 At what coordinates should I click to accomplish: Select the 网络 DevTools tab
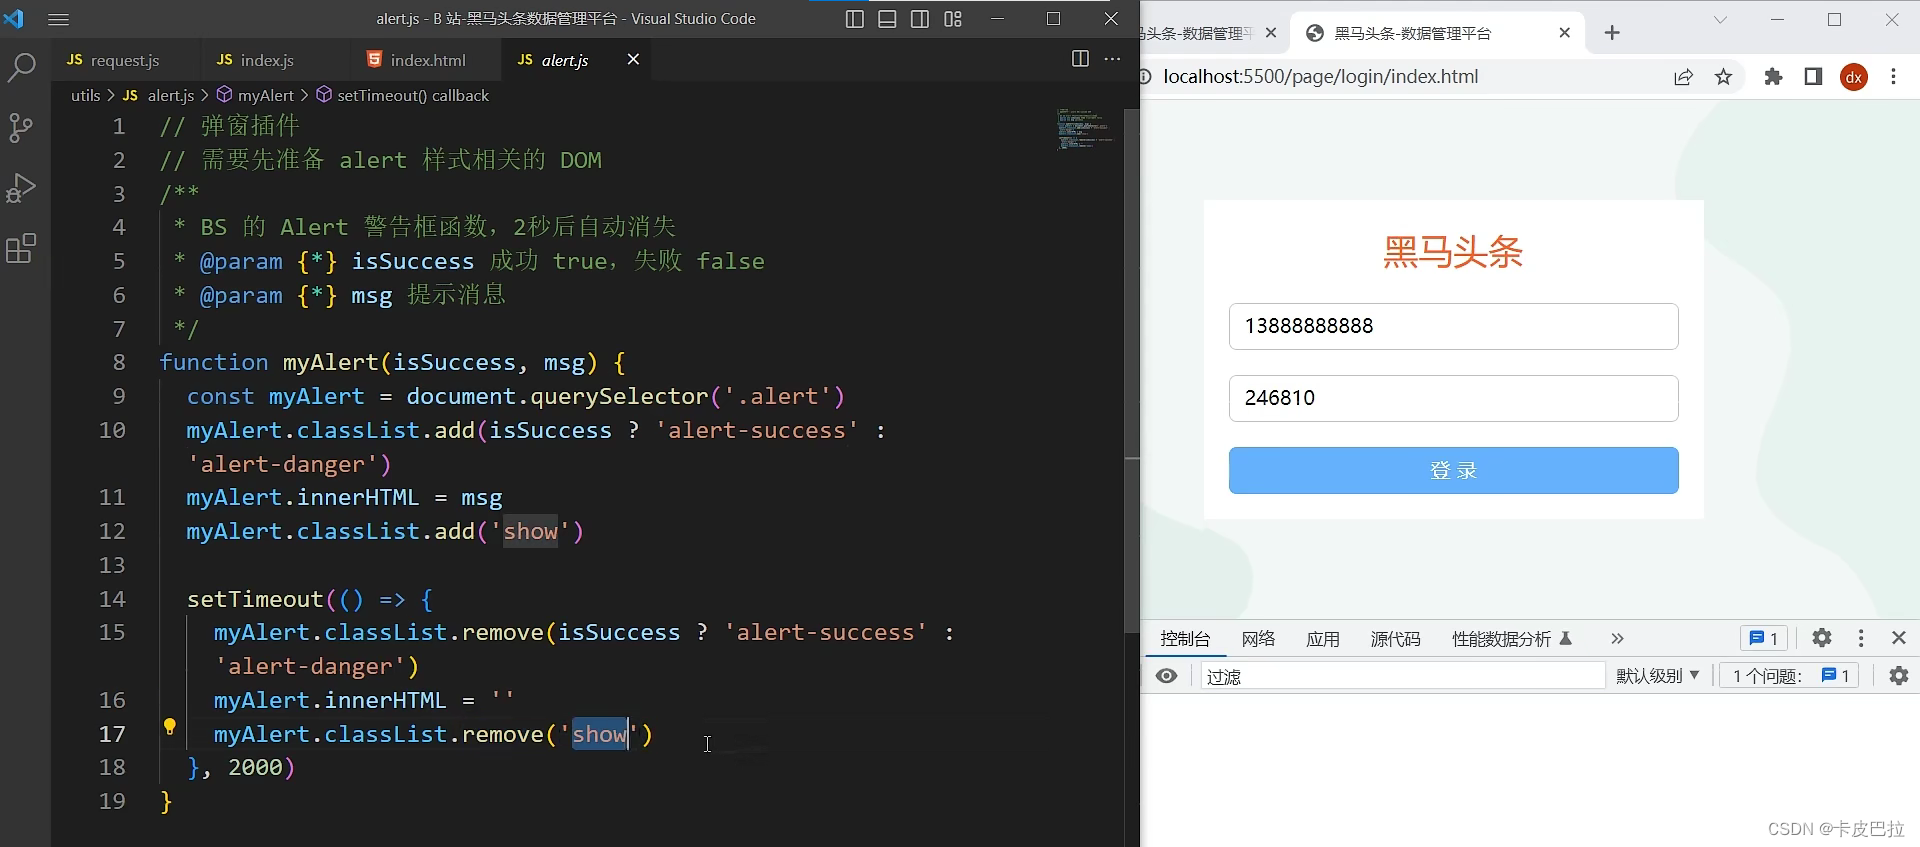[1258, 639]
